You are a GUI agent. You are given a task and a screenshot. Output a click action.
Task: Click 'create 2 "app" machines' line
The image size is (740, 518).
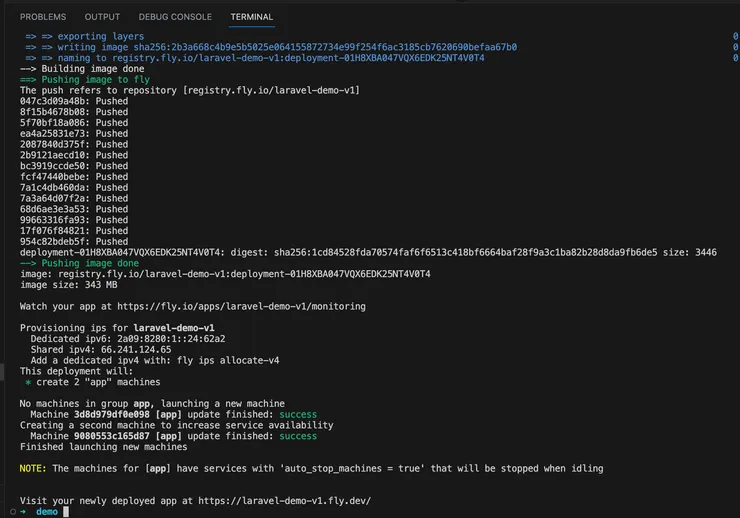(93, 383)
